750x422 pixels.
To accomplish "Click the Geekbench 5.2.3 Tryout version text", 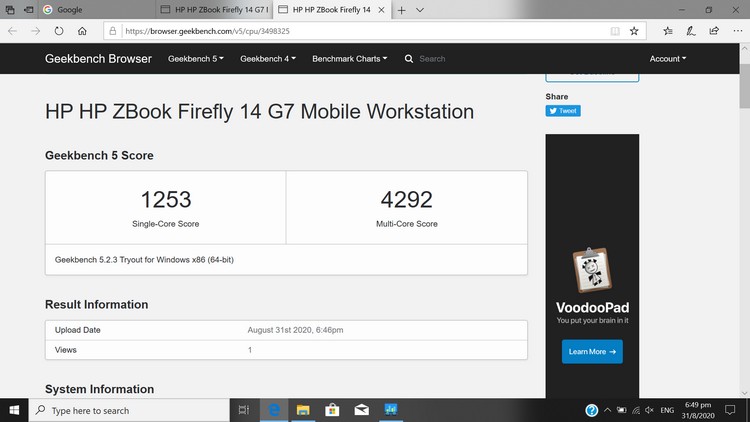I will pyautogui.click(x=144, y=260).
